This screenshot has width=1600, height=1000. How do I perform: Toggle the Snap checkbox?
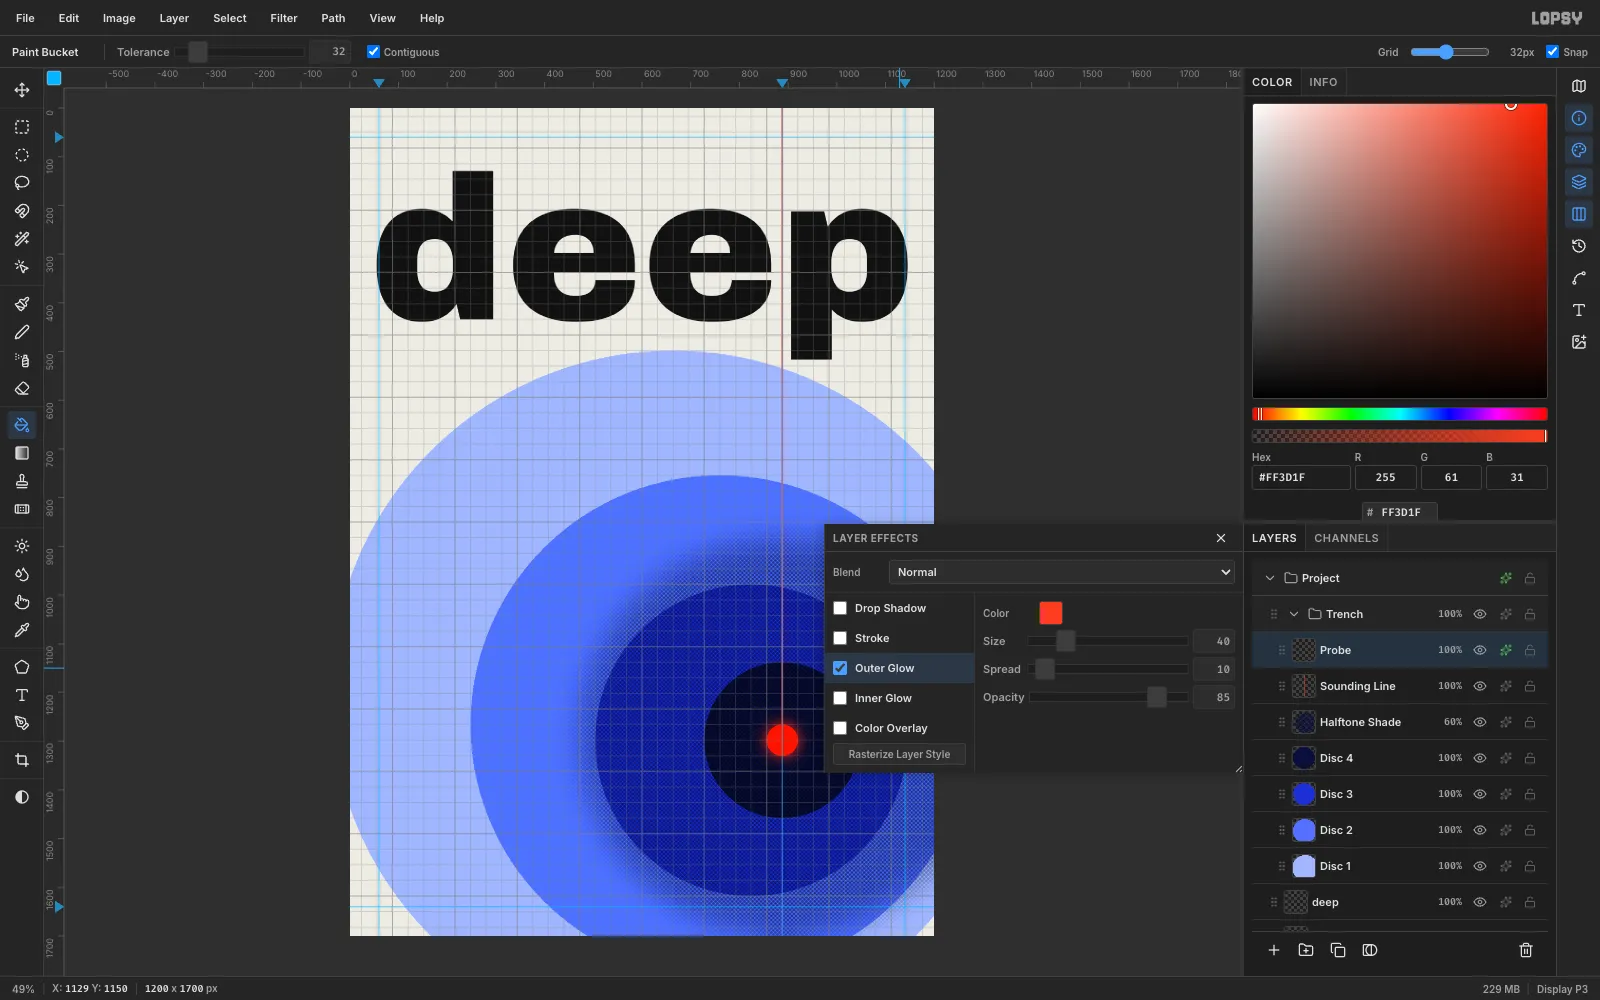point(1552,52)
